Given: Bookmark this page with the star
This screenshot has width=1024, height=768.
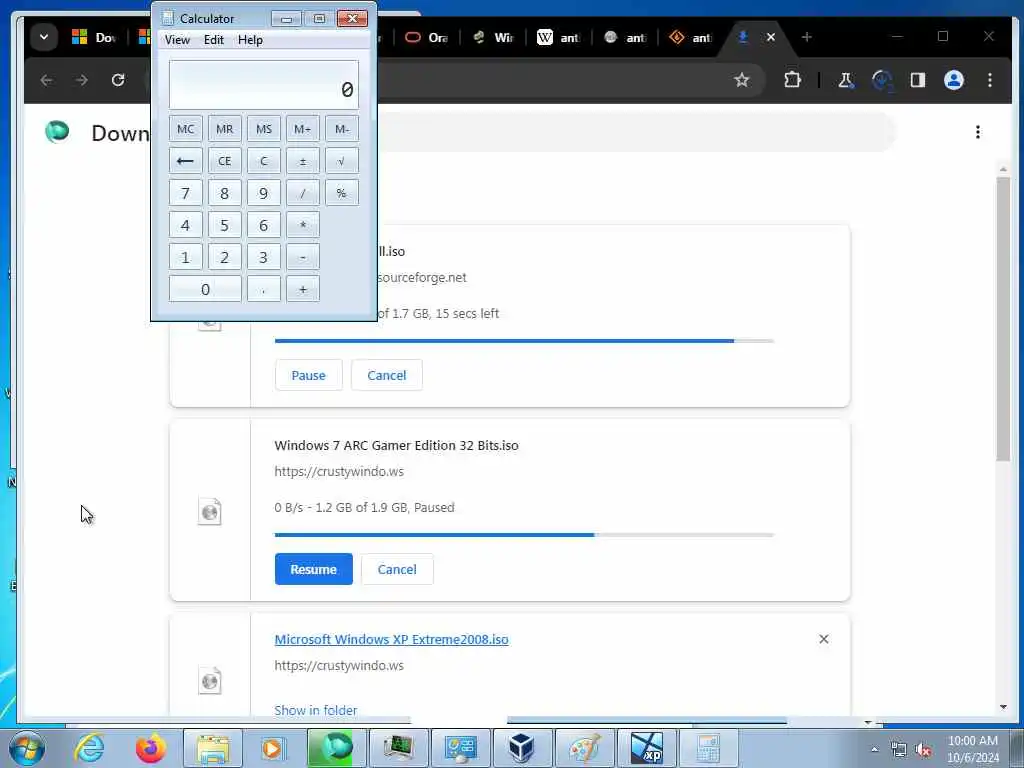Looking at the screenshot, I should click(741, 80).
